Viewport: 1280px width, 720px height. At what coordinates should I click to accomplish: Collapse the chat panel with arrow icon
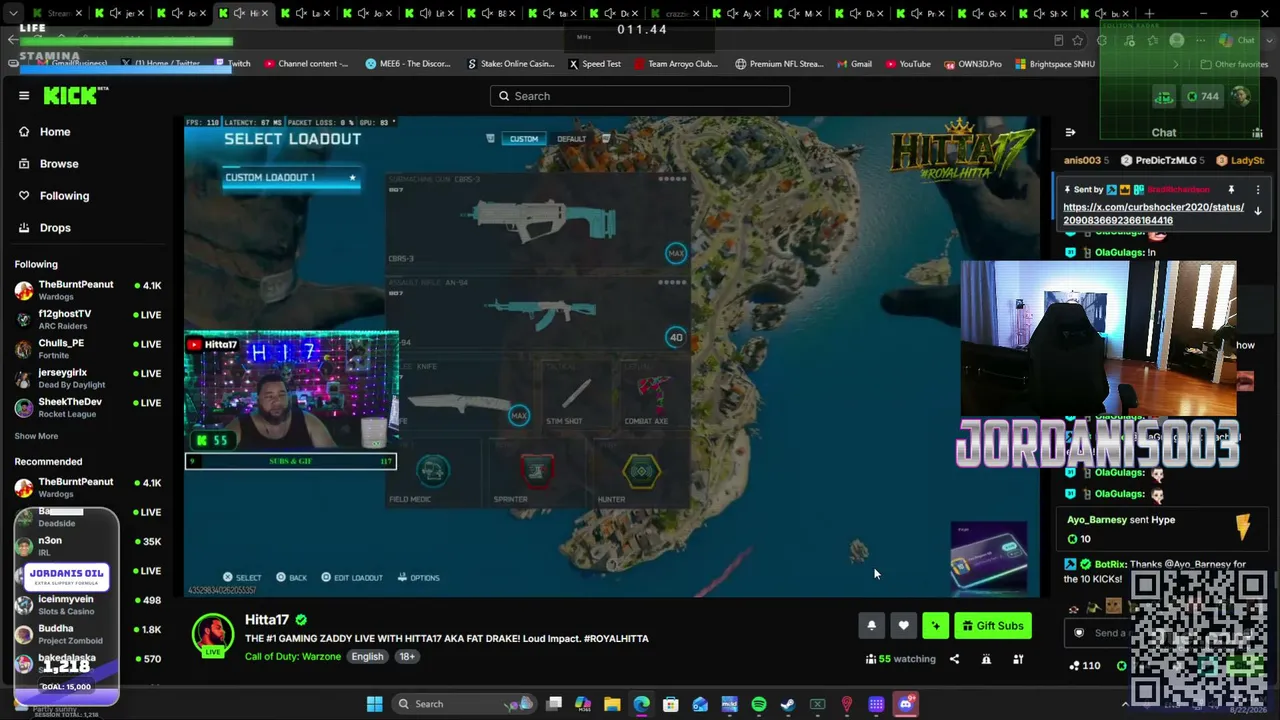click(1070, 132)
